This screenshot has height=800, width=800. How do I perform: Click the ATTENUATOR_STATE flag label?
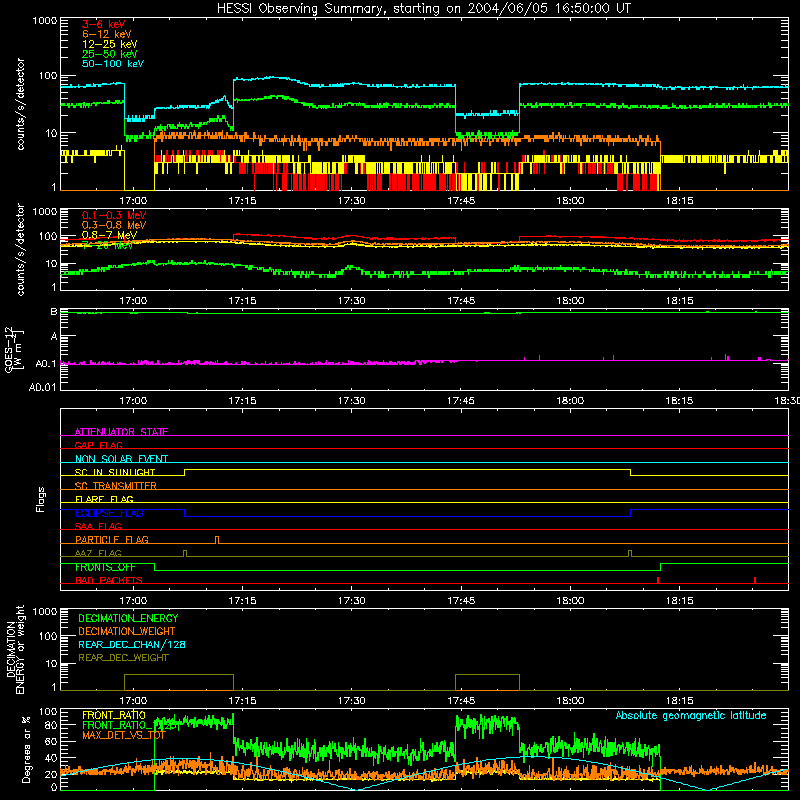click(x=121, y=432)
